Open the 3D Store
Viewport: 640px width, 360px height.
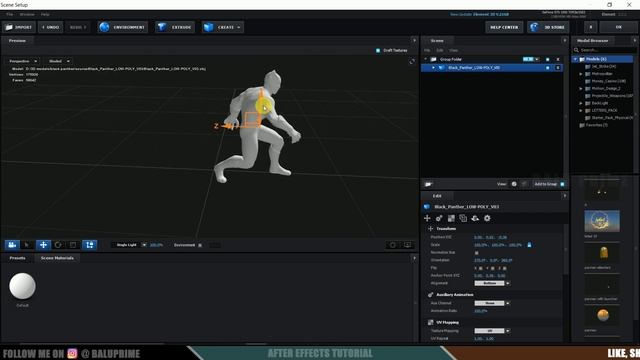click(x=548, y=27)
